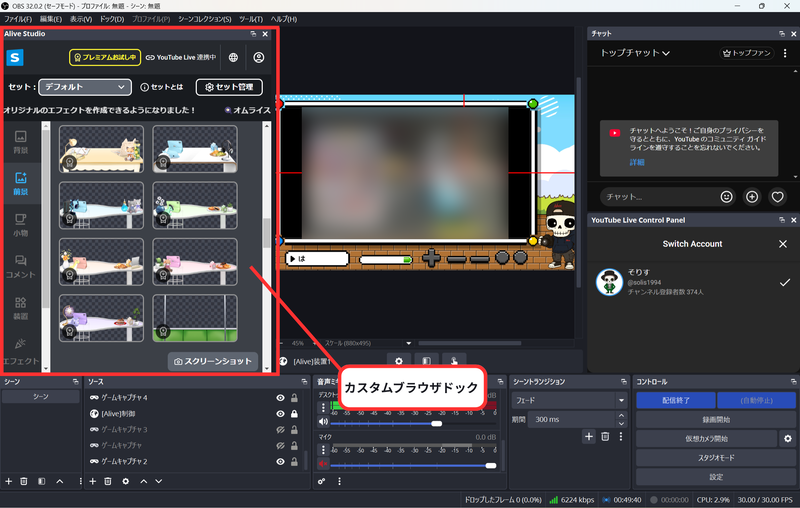
Task: Open filters icon in the source toolbar
Action: (427, 361)
